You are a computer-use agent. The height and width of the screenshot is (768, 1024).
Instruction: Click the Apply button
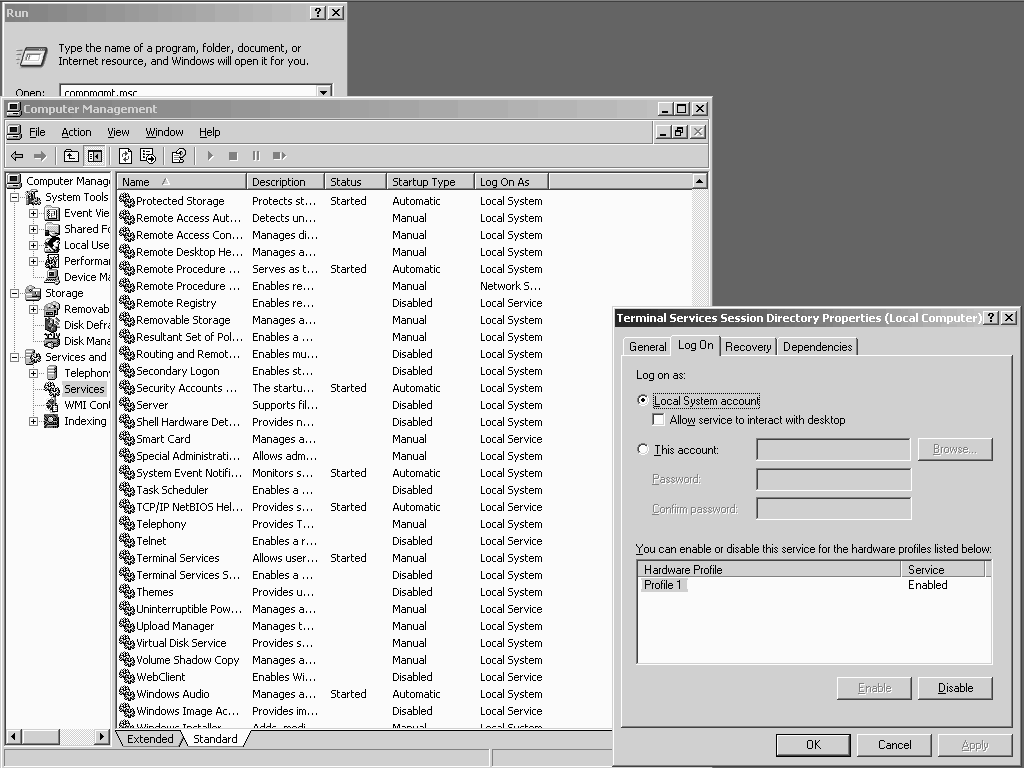click(x=975, y=744)
